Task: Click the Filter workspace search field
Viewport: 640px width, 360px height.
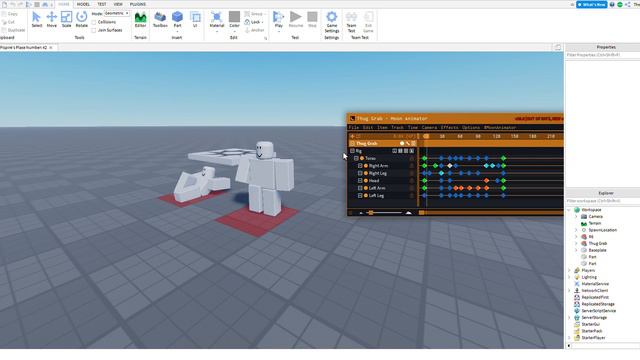Action: [602, 201]
